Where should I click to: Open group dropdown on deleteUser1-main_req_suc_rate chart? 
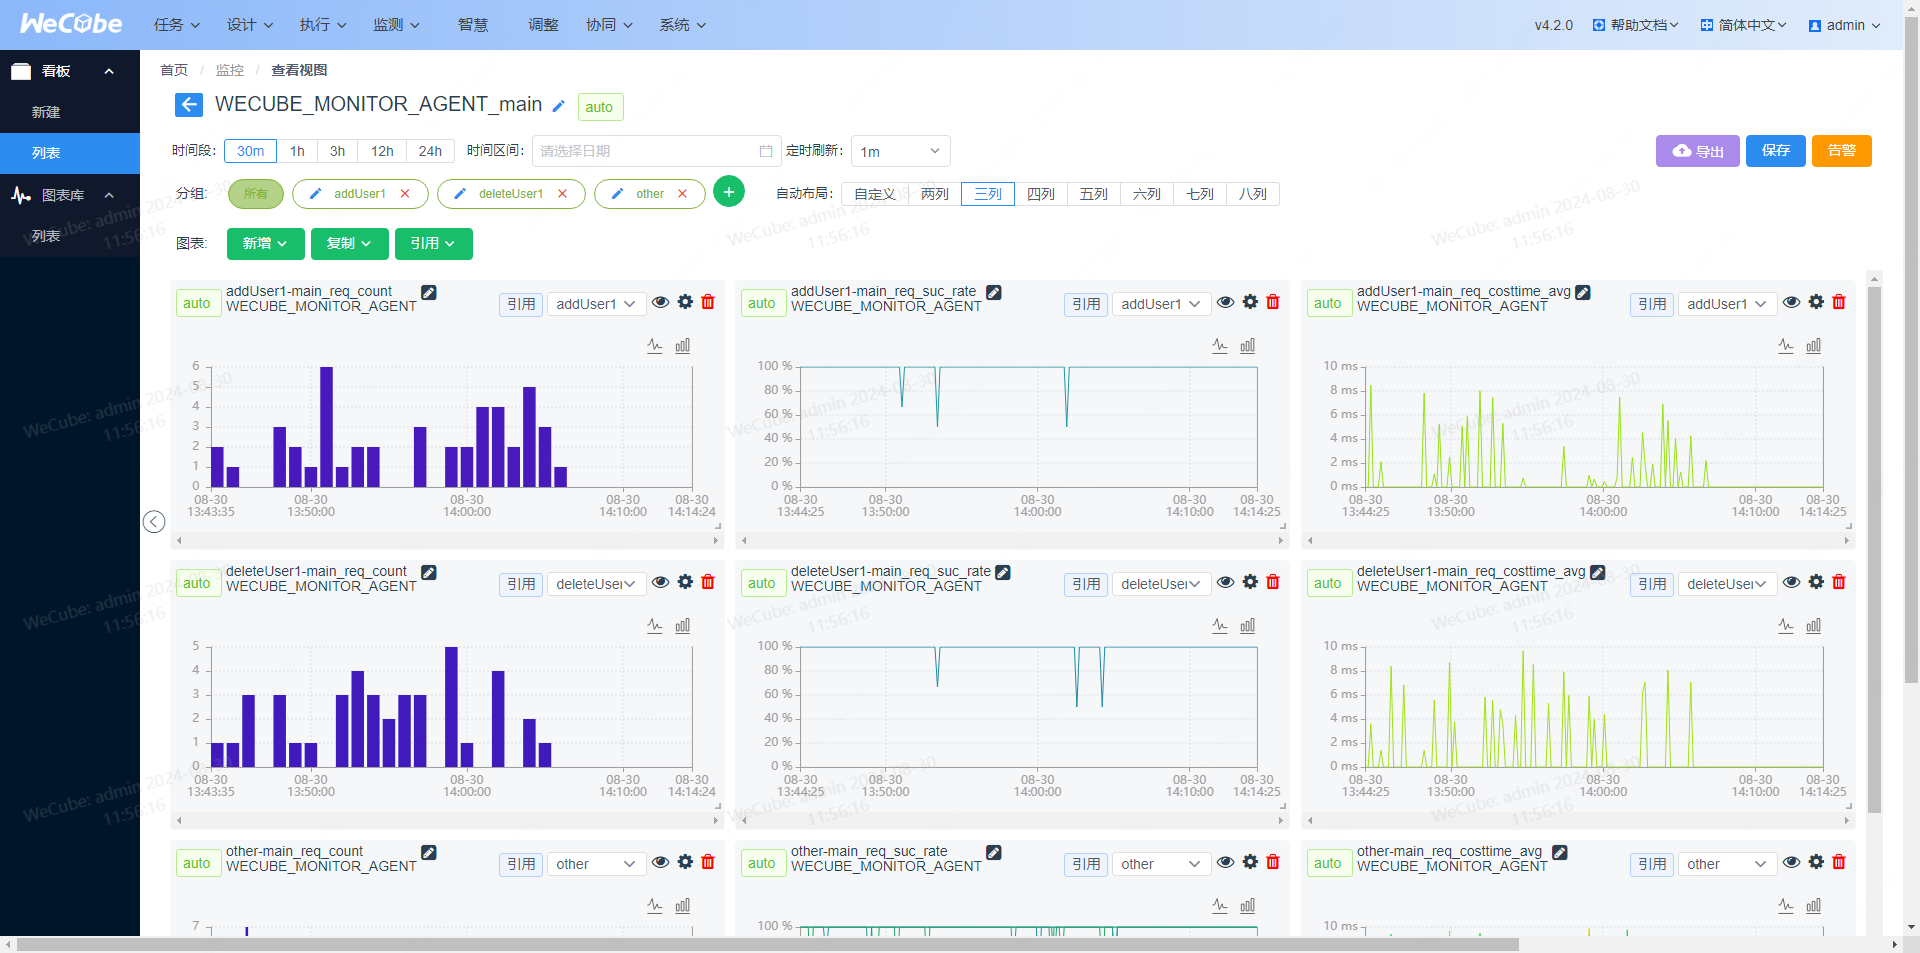point(1162,584)
